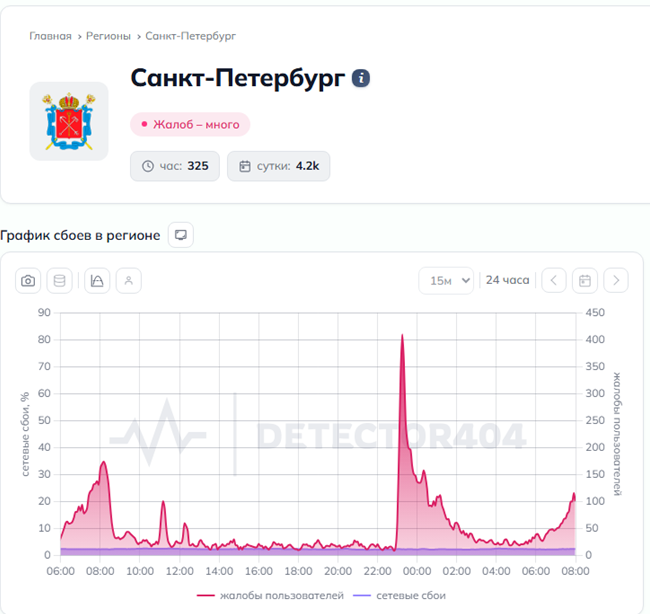Open the Регионы breadcrumb link
Screen dimensions: 650x614
tap(108, 36)
